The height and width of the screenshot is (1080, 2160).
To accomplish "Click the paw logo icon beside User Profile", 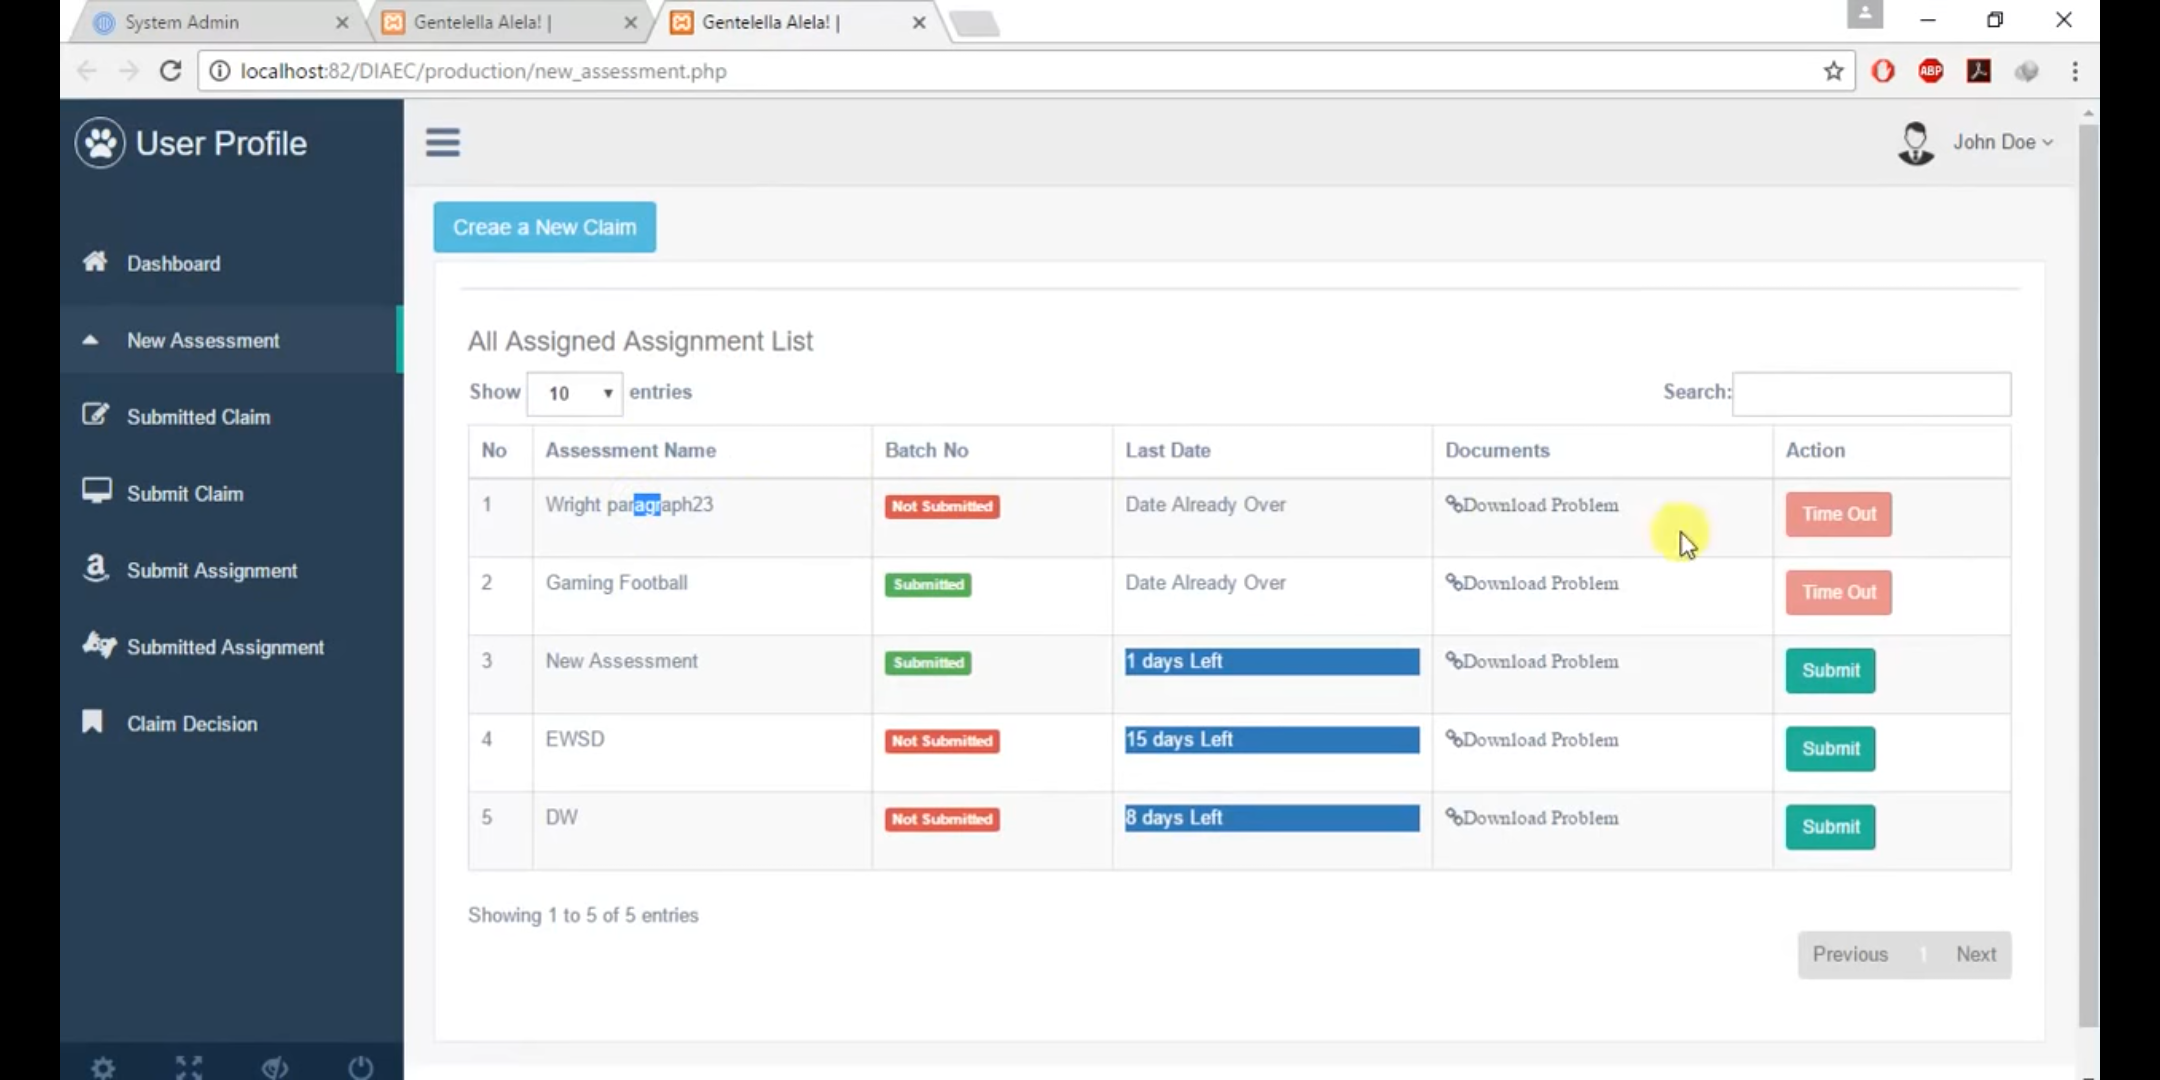I will click(100, 143).
